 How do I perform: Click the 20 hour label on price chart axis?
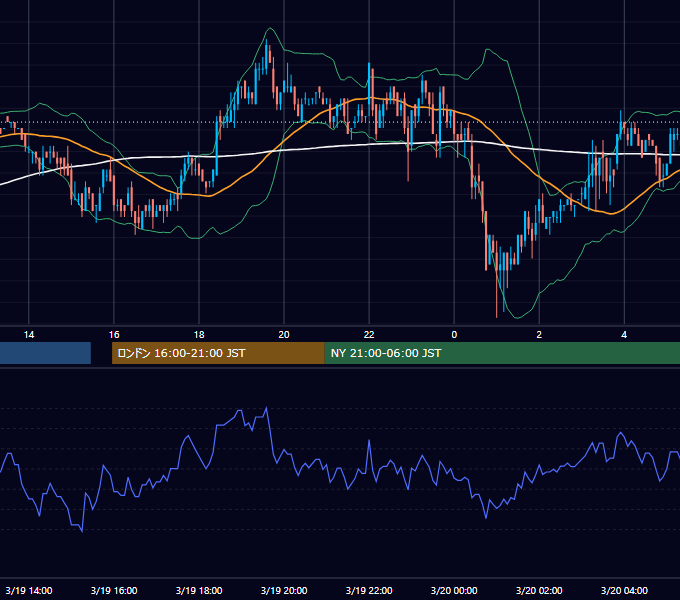pyautogui.click(x=284, y=335)
